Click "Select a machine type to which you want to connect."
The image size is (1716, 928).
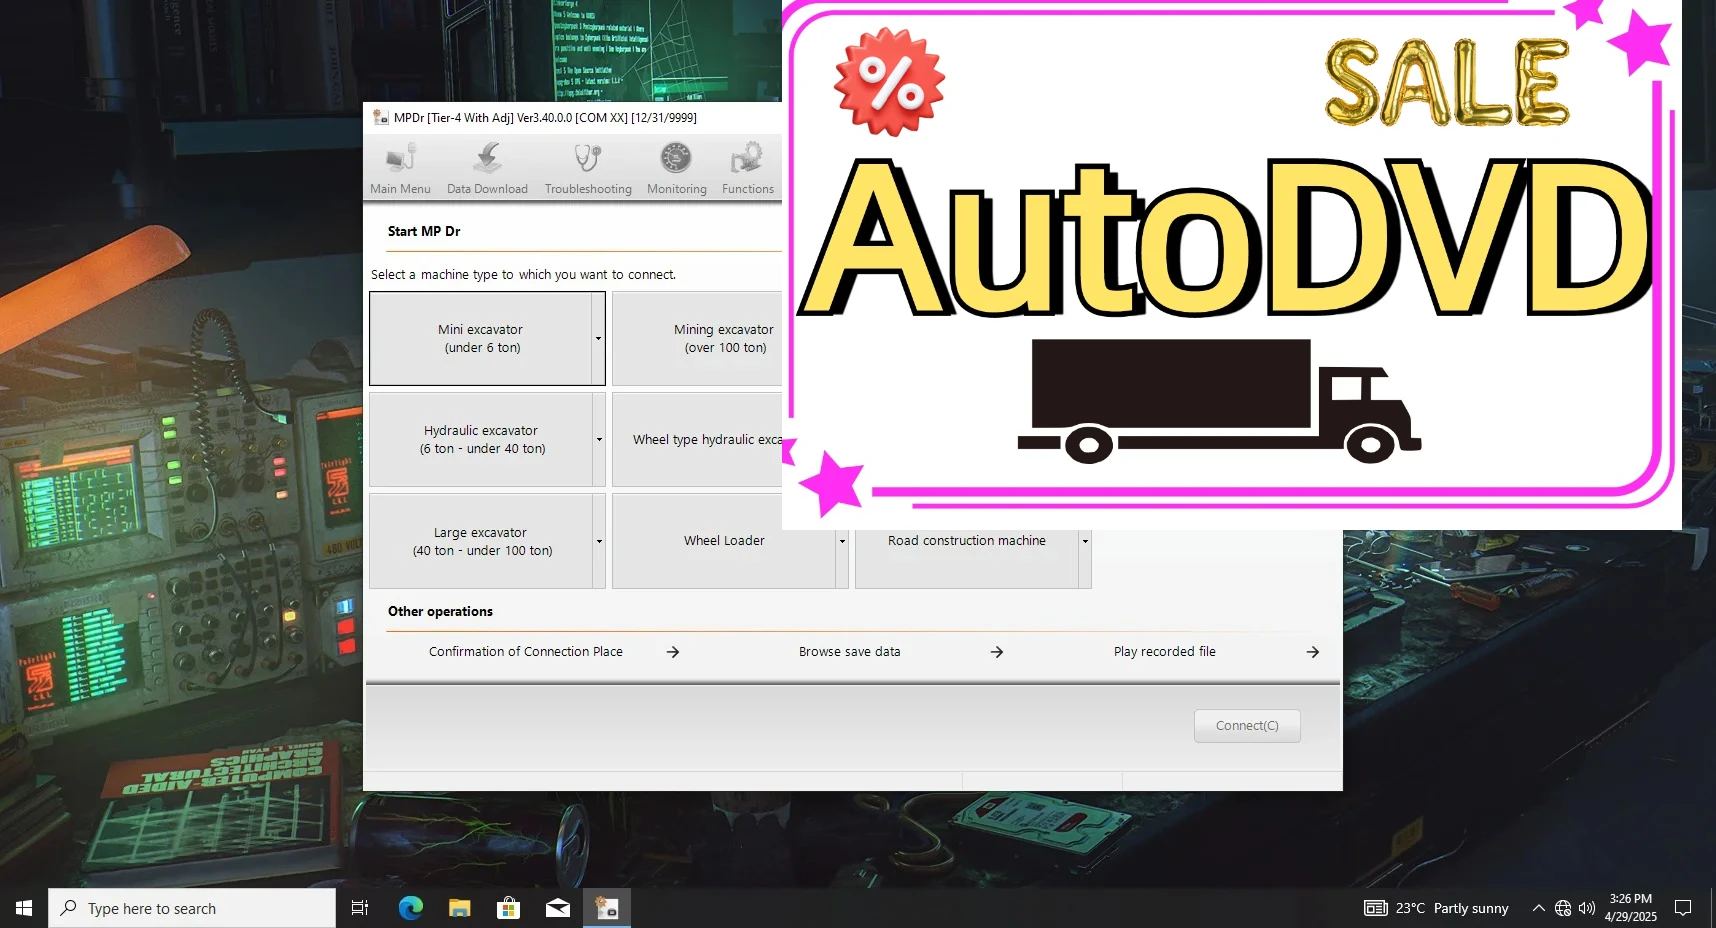pos(523,275)
